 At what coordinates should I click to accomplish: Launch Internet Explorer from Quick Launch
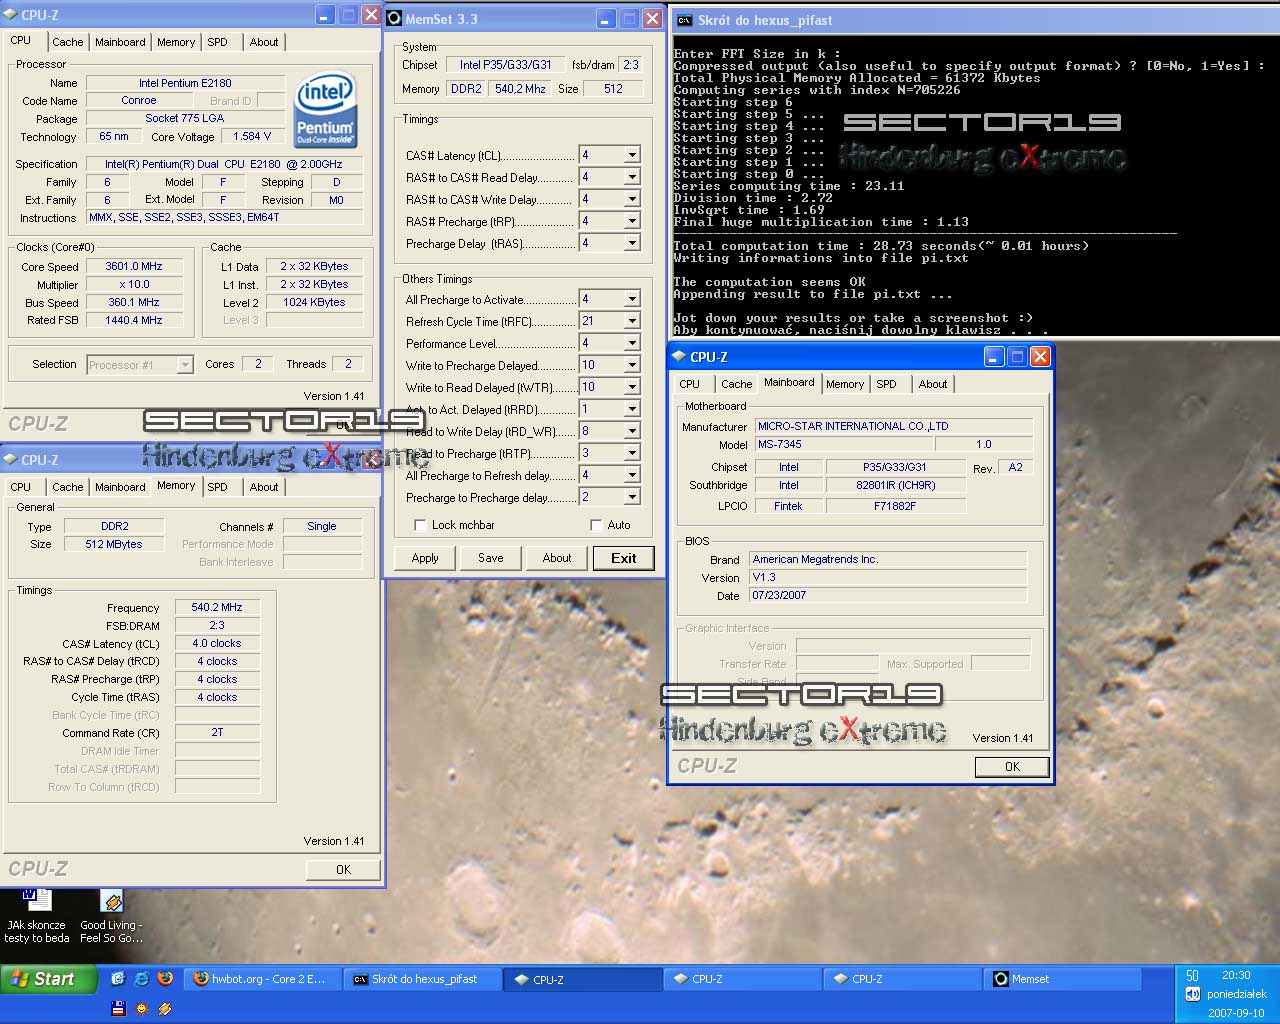click(141, 979)
